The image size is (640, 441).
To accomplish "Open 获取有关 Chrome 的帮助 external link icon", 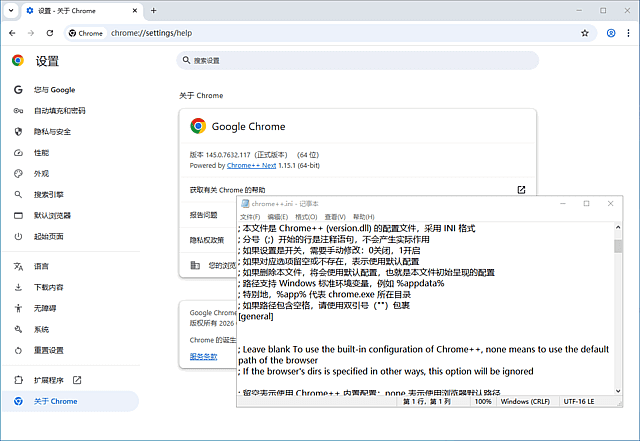I will point(521,189).
